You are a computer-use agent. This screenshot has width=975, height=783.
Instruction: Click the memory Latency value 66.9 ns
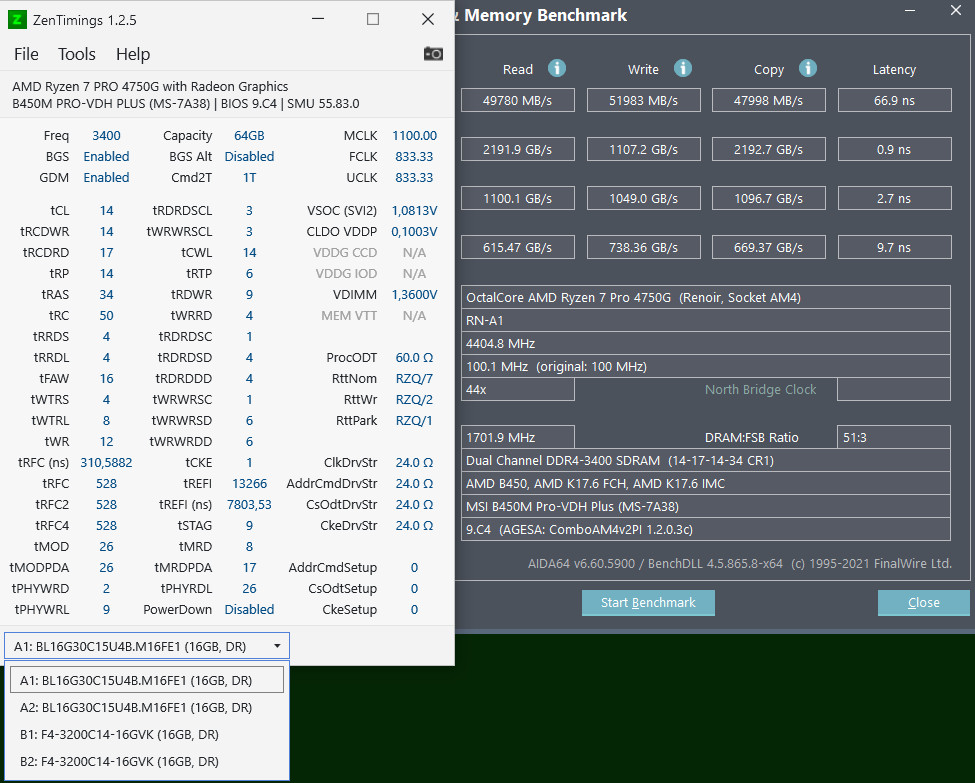pyautogui.click(x=894, y=100)
